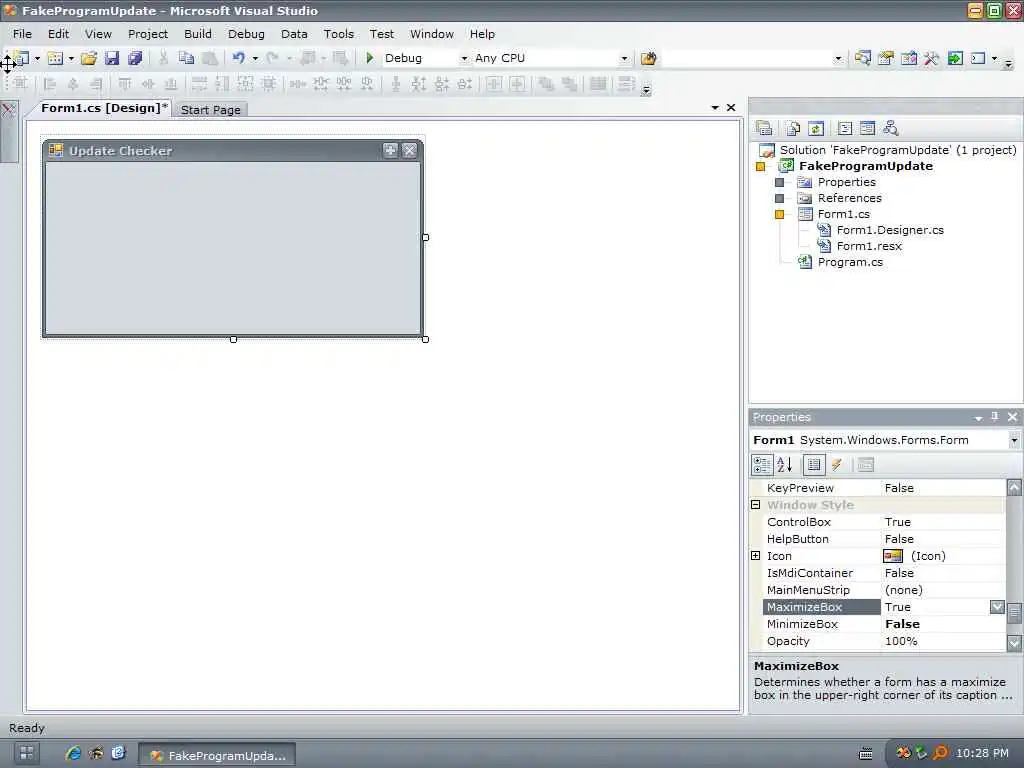
Task: Click Solution Explorer Properties icon
Action: click(764, 129)
